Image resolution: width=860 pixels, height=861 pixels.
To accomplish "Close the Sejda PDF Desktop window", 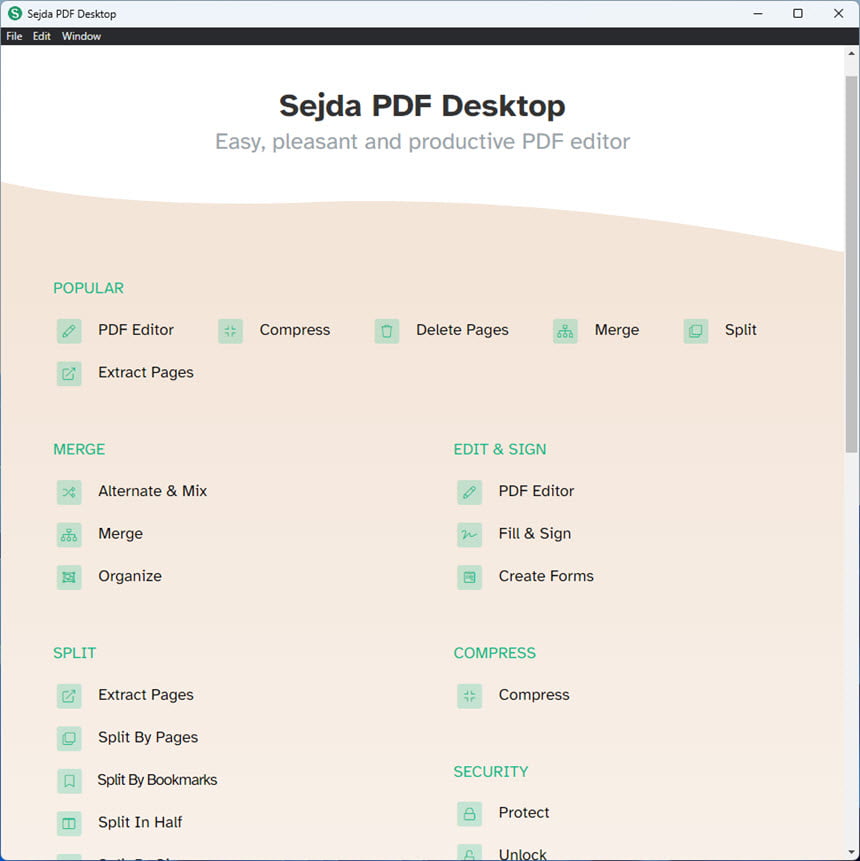I will [839, 13].
